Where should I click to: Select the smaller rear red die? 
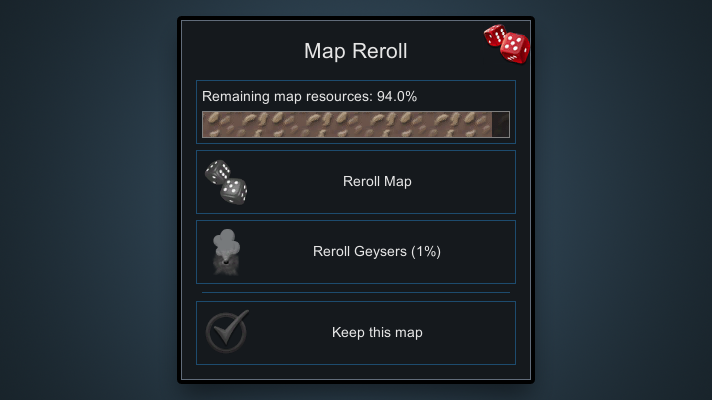[494, 35]
